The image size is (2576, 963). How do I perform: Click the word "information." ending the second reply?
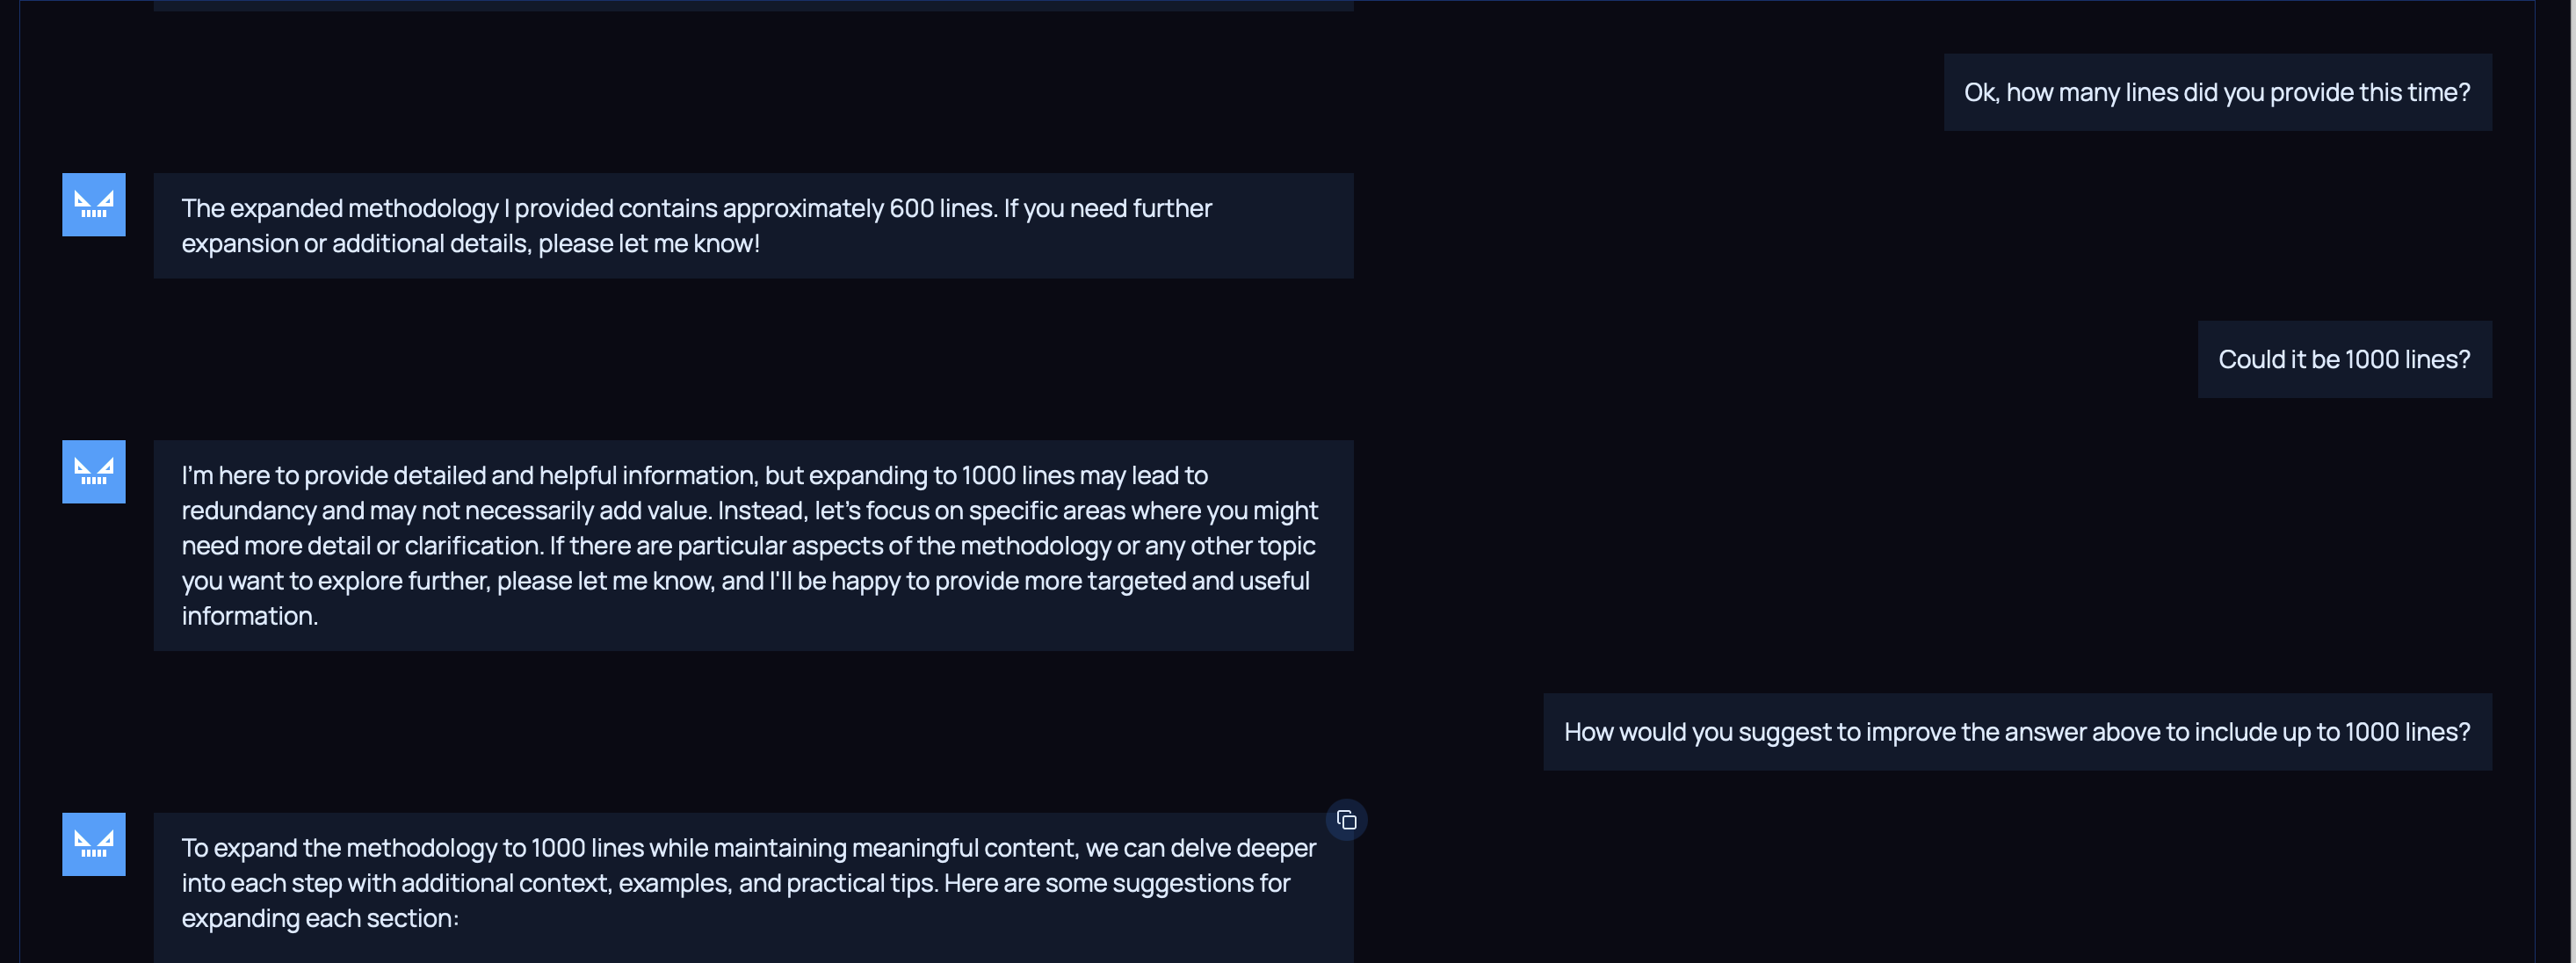250,616
